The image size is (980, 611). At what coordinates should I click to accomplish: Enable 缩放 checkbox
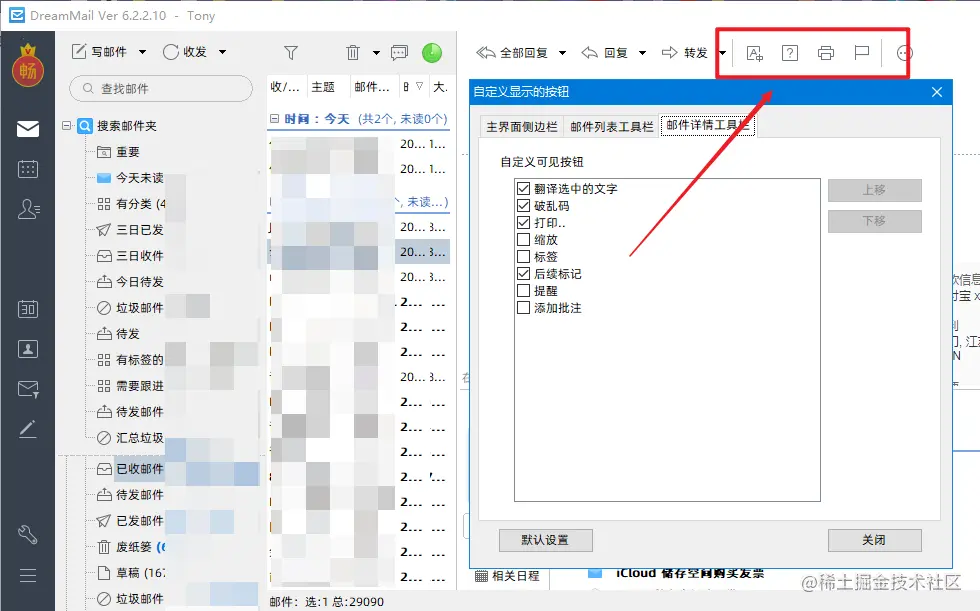[x=524, y=239]
